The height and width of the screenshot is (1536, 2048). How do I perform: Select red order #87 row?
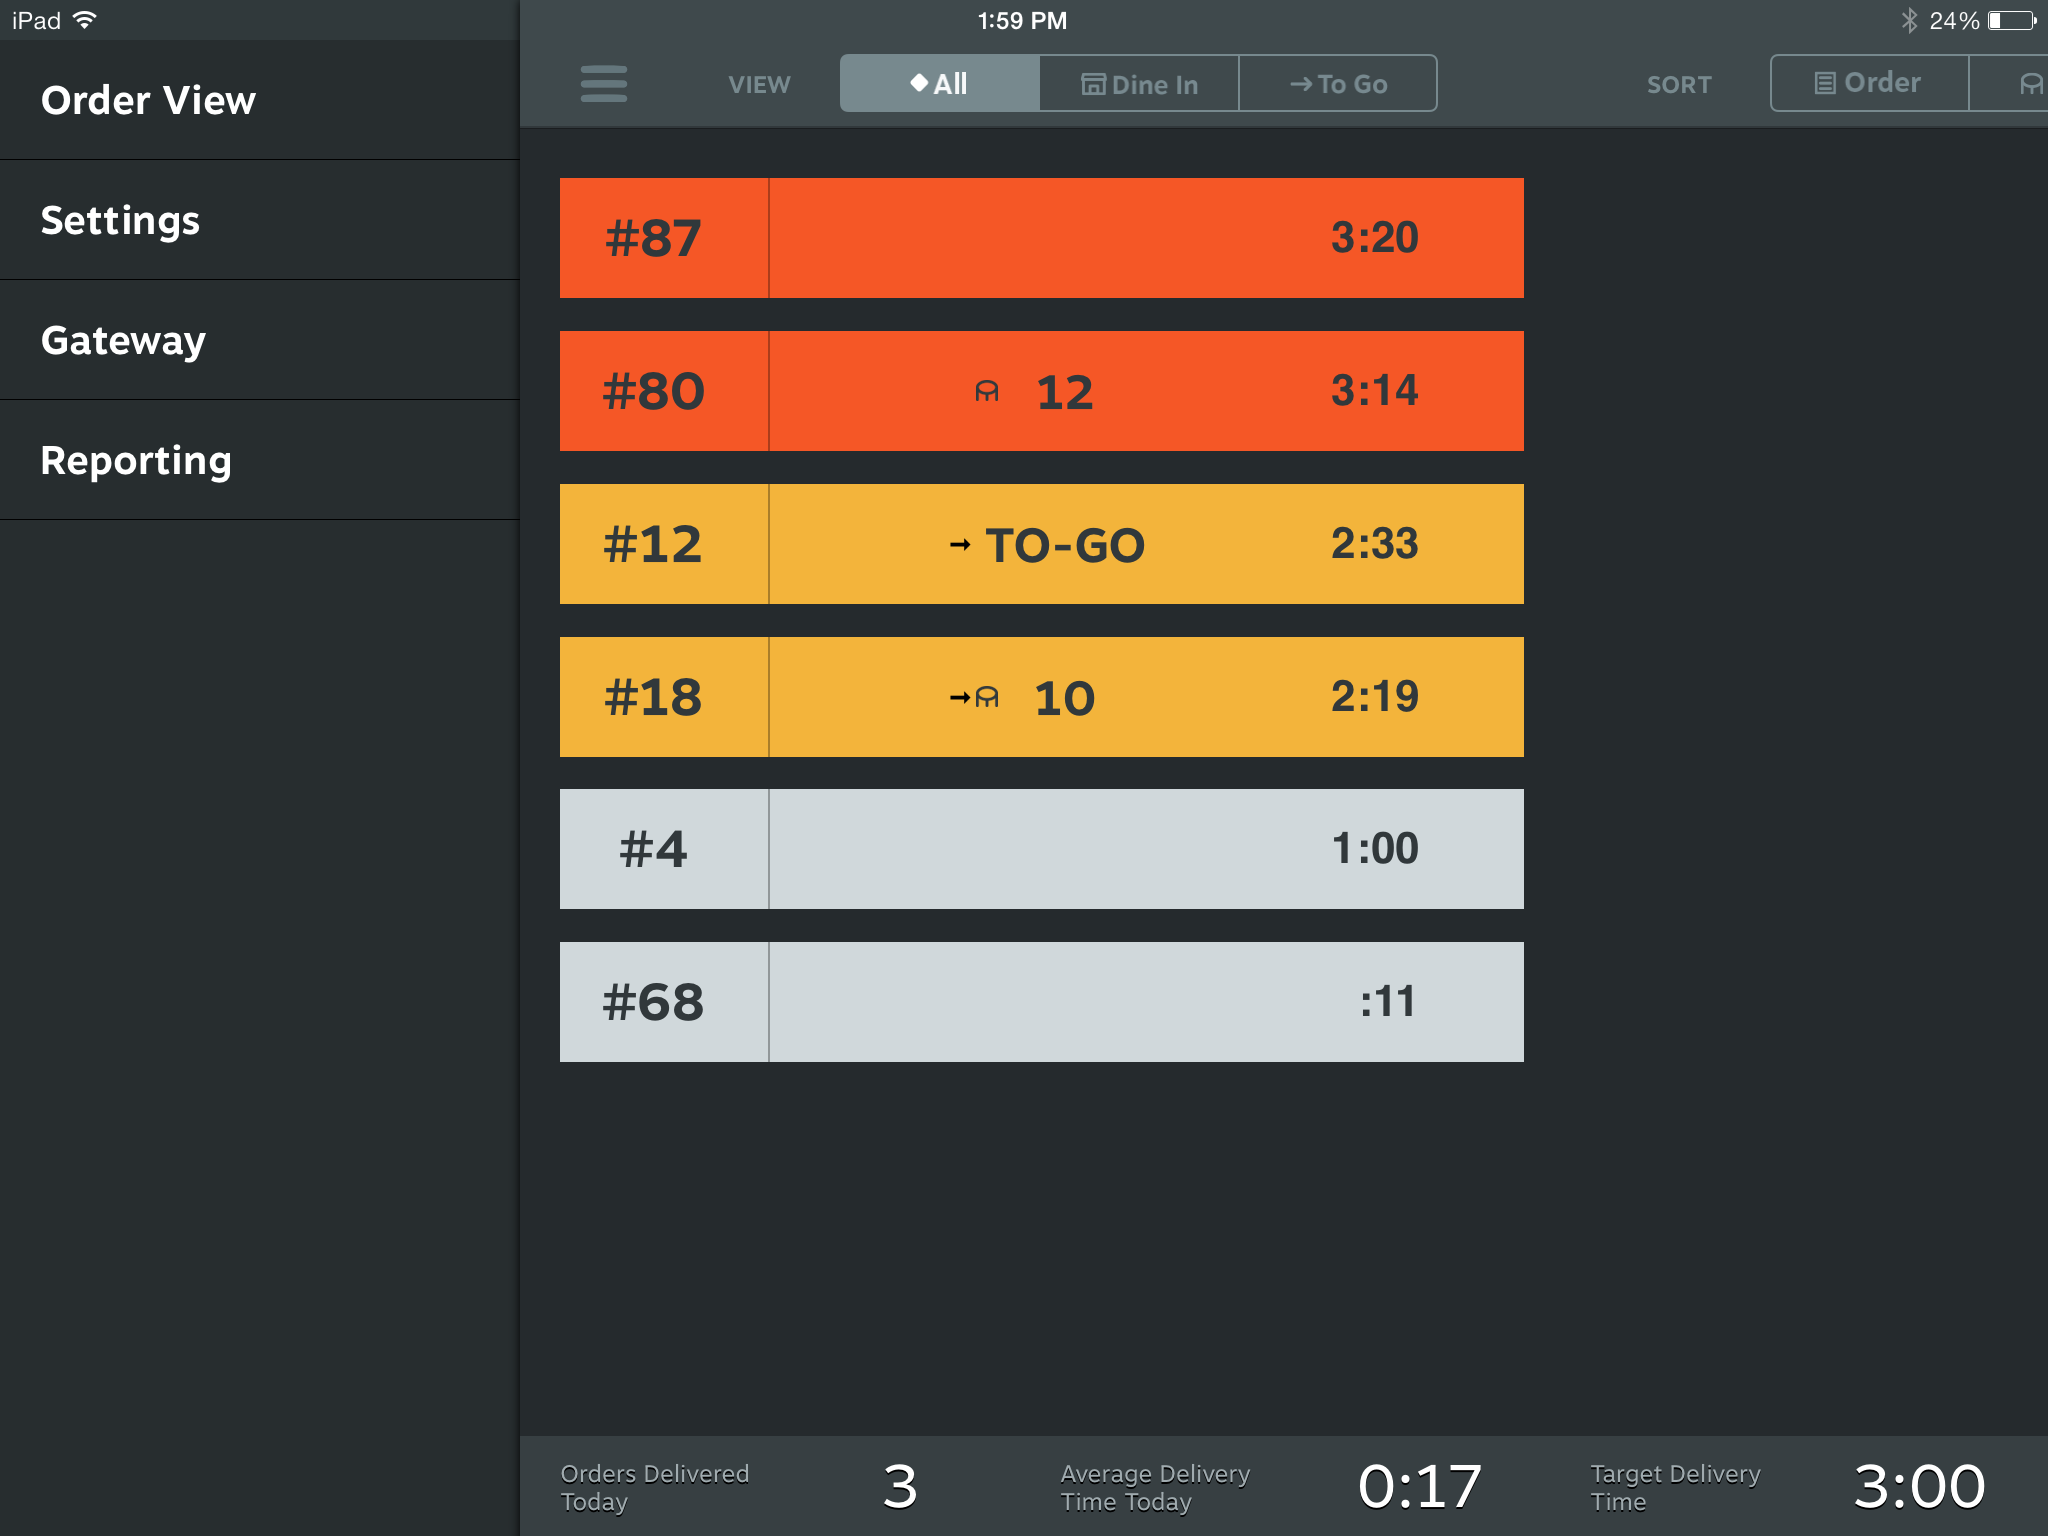(1041, 238)
